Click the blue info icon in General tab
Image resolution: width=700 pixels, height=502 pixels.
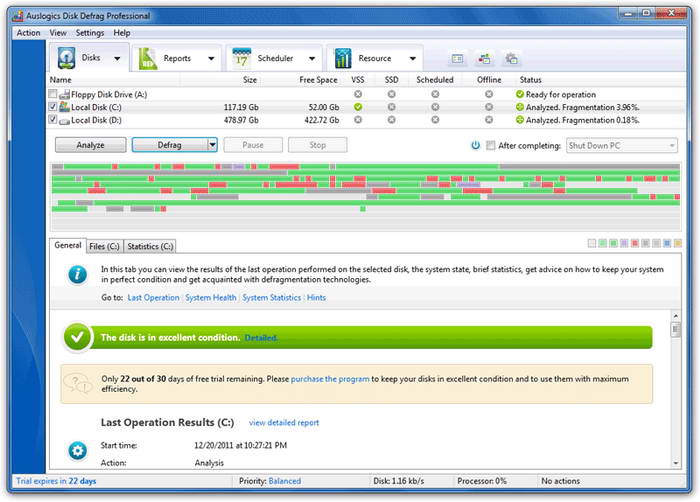click(x=77, y=274)
